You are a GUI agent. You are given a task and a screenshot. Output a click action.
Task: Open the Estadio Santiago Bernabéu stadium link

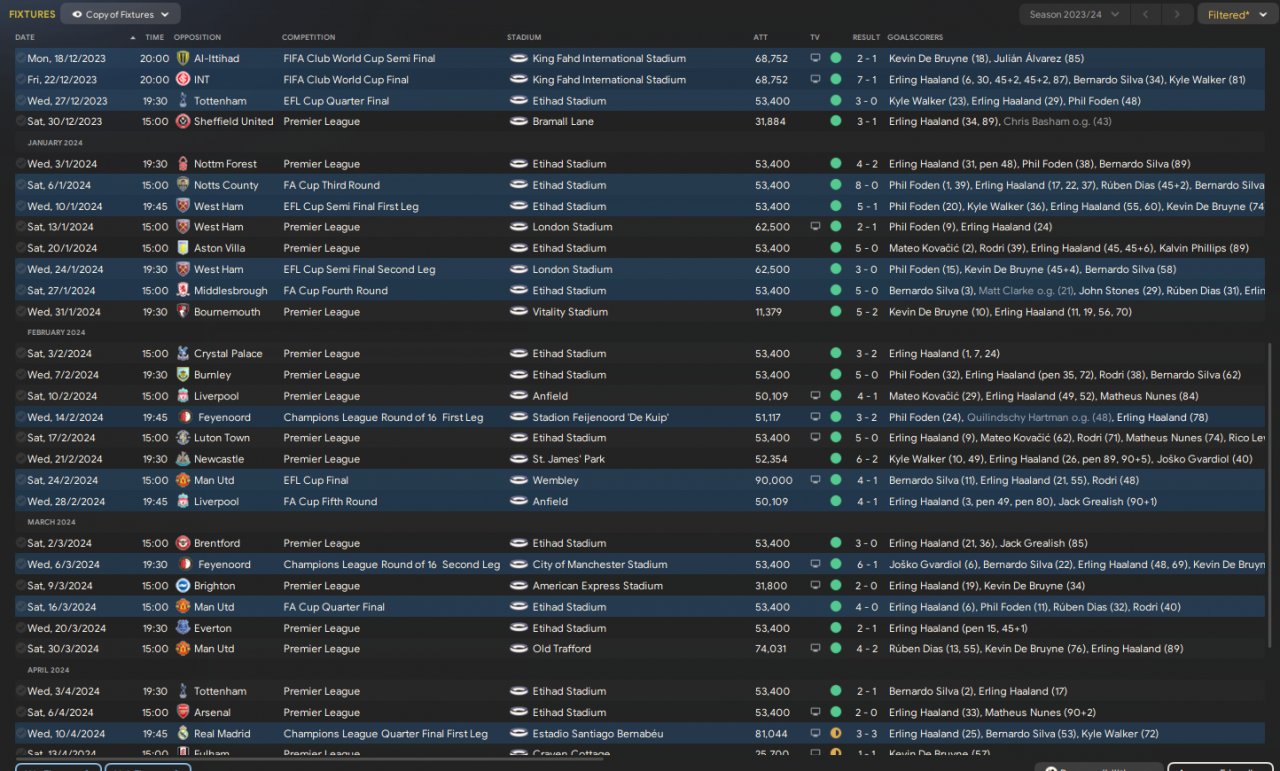click(x=598, y=734)
